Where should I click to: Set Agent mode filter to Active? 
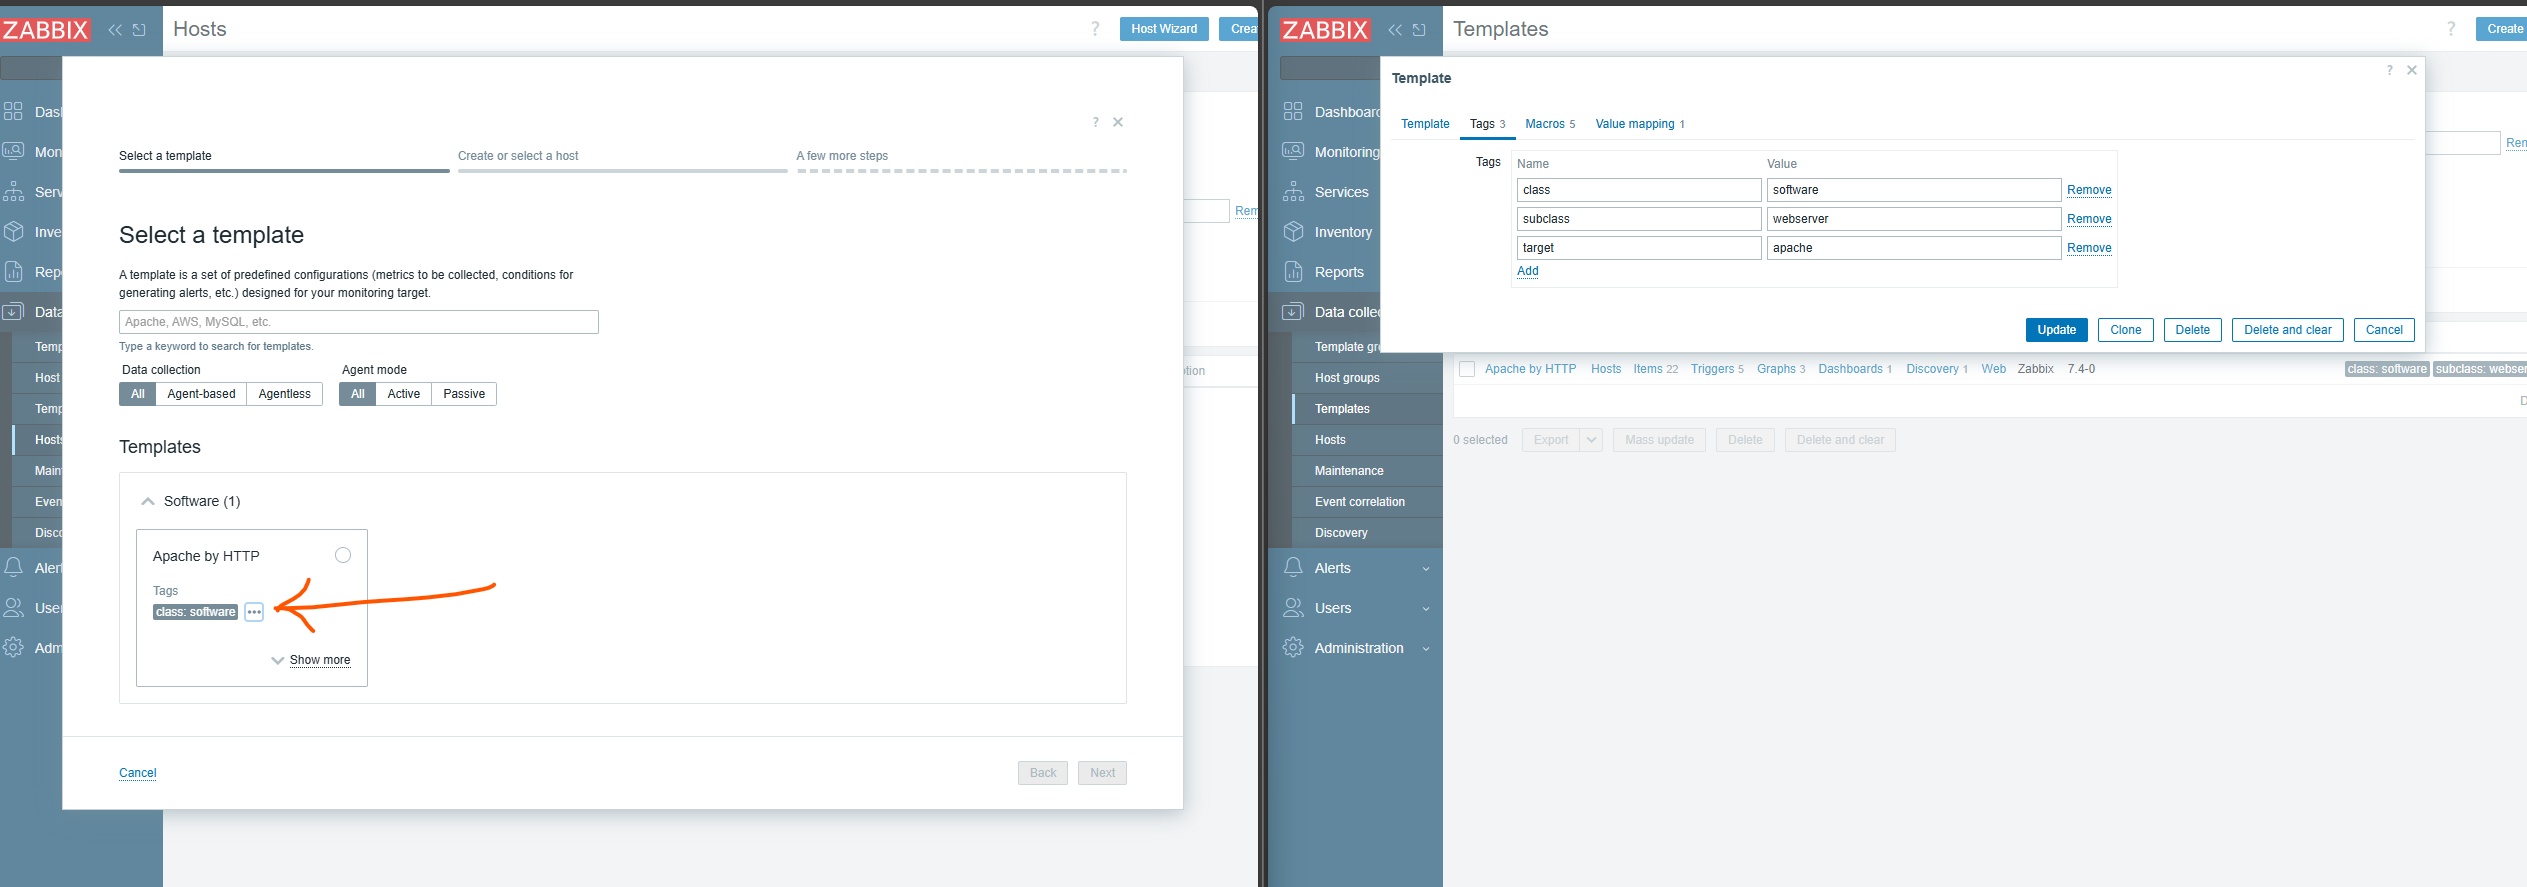pos(404,394)
